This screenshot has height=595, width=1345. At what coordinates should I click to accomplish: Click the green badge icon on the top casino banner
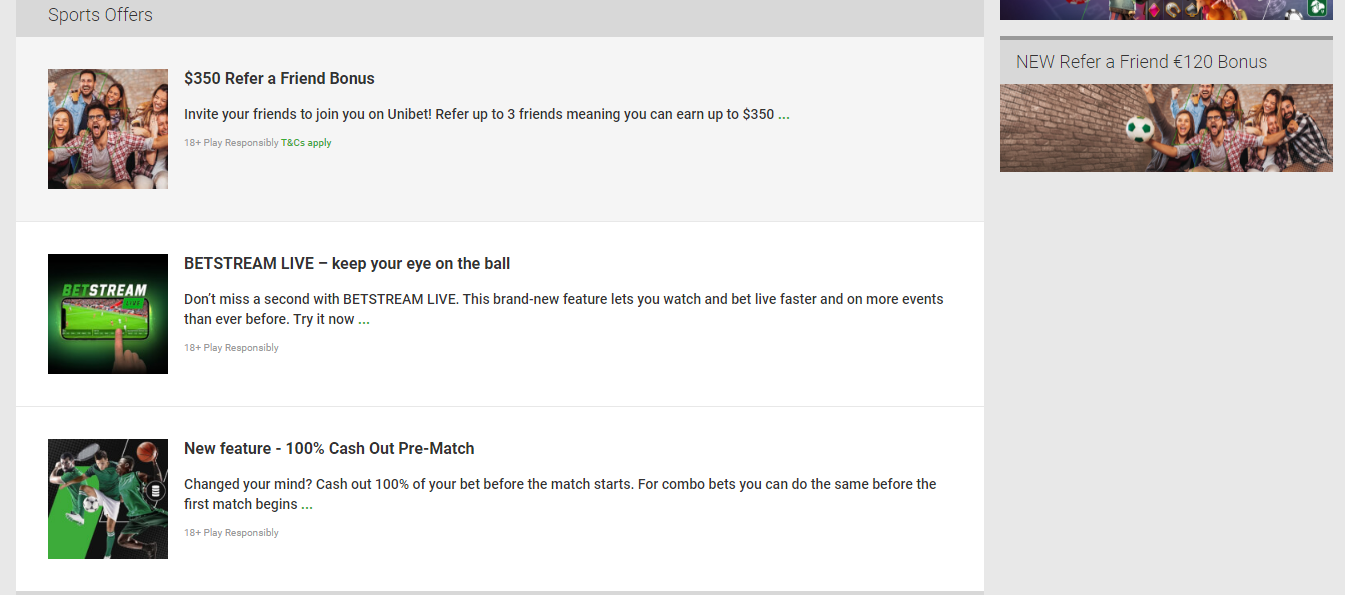[x=1318, y=8]
